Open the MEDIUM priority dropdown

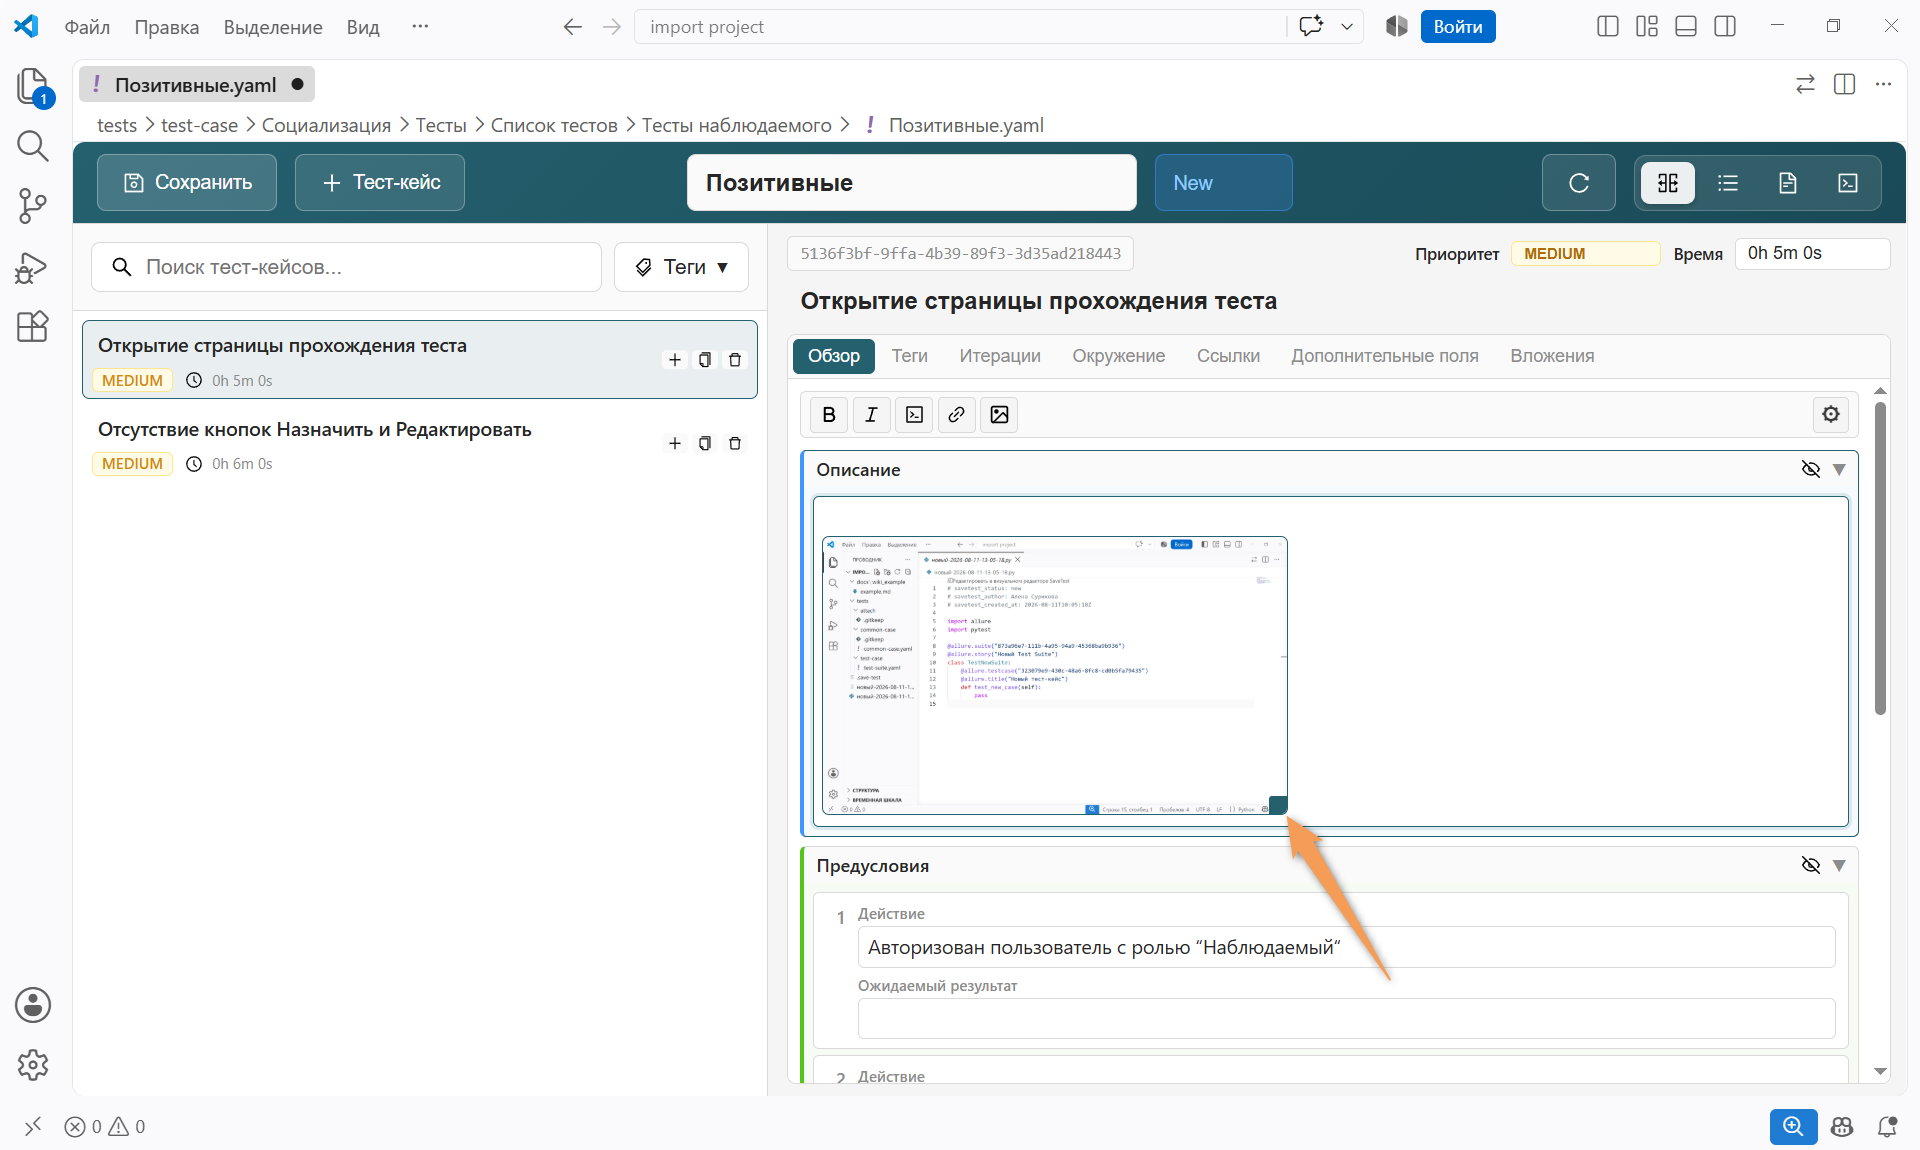pos(1585,254)
